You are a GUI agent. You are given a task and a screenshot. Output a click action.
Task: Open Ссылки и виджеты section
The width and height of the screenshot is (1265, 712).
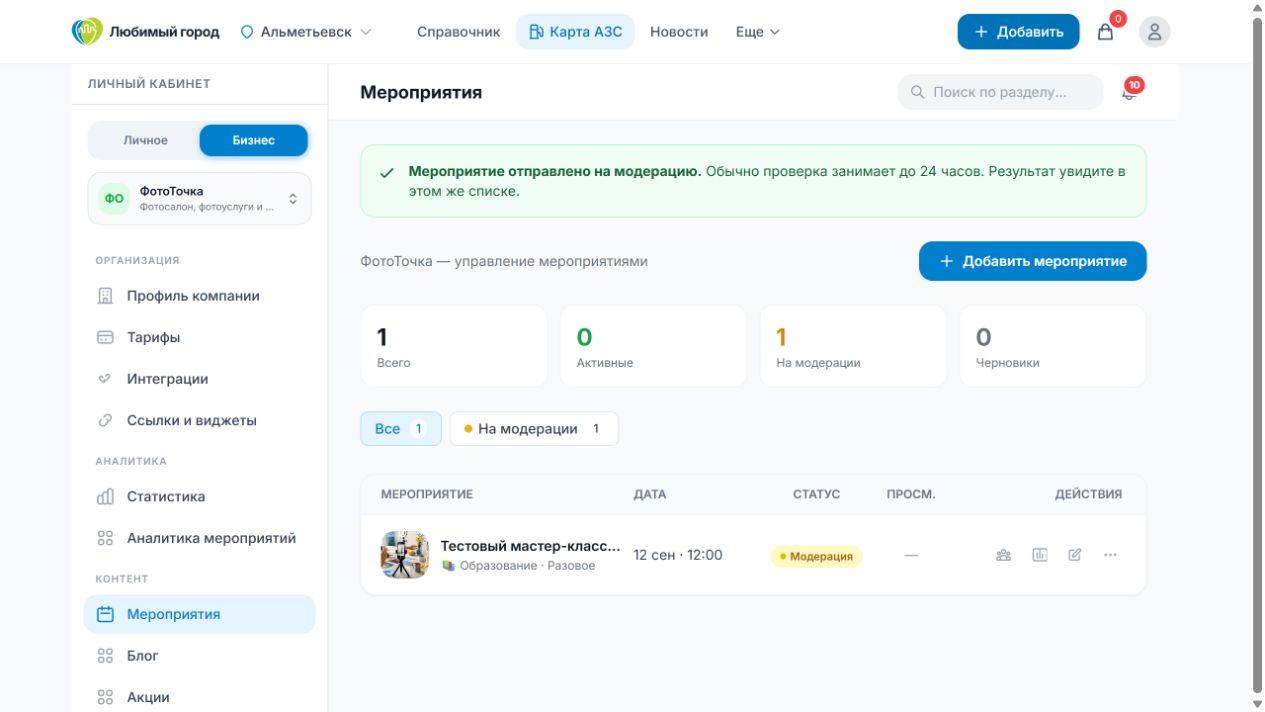click(x=199, y=421)
